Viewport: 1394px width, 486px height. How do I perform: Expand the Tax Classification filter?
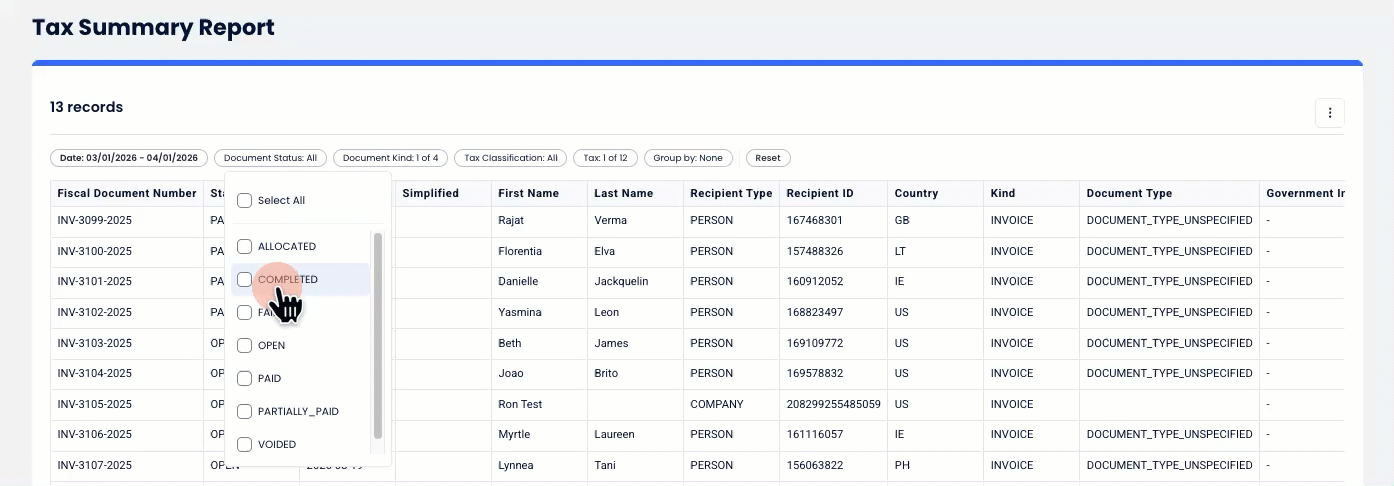[510, 158]
